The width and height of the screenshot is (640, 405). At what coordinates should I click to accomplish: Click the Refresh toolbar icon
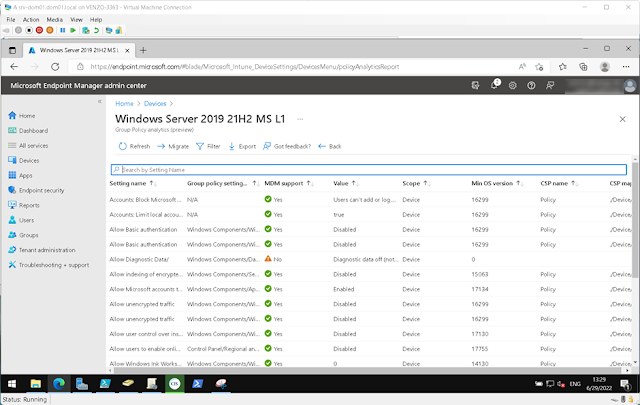point(122,146)
